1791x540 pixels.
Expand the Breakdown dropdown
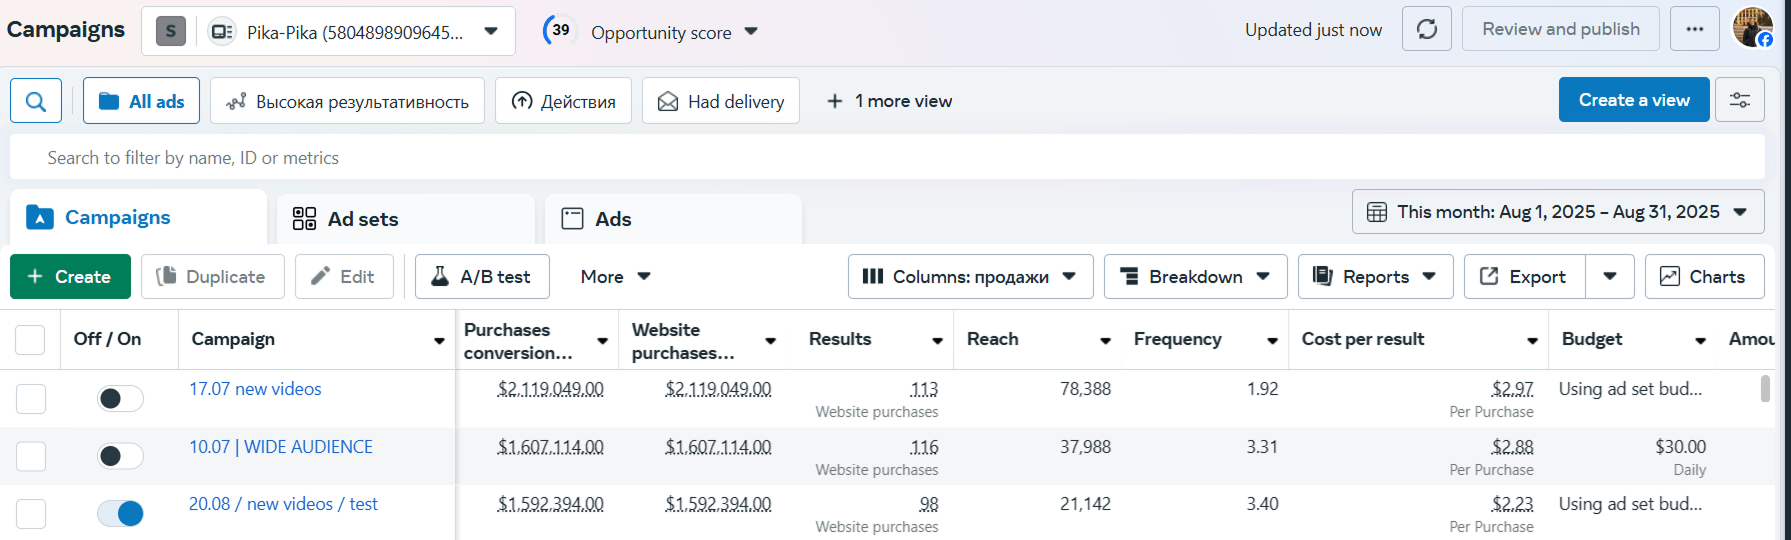pyautogui.click(x=1195, y=277)
